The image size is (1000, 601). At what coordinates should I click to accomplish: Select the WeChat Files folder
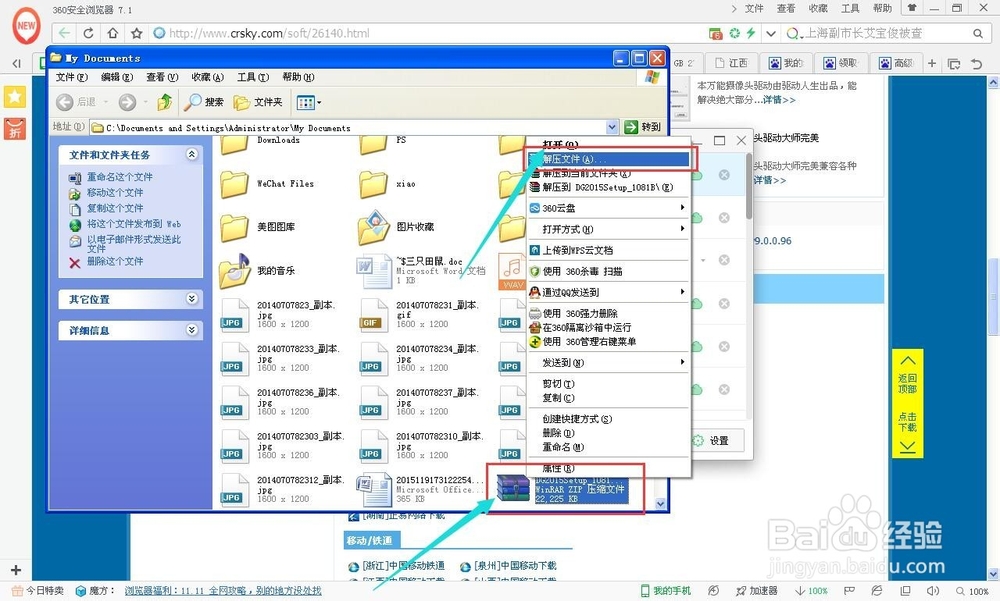pyautogui.click(x=268, y=184)
